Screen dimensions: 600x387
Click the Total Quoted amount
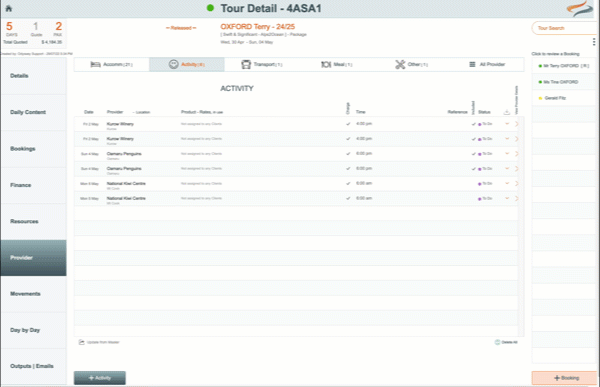coord(52,42)
